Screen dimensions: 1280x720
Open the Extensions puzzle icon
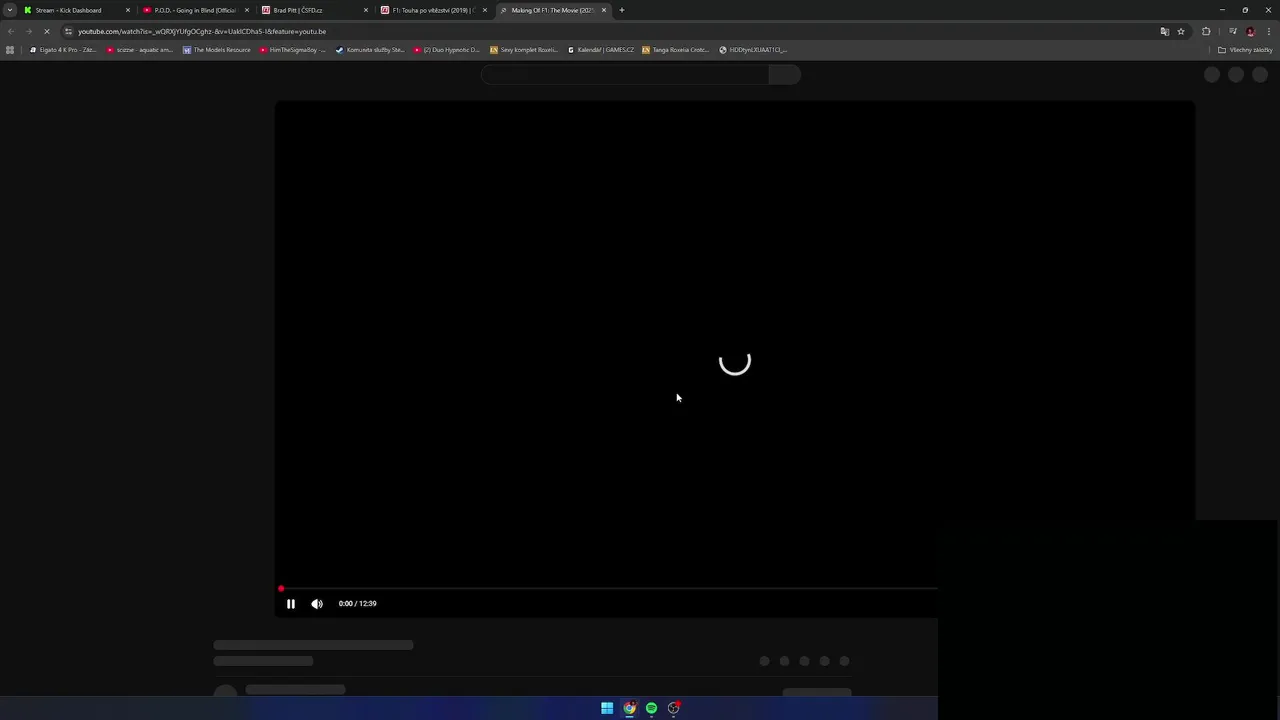tap(1206, 31)
